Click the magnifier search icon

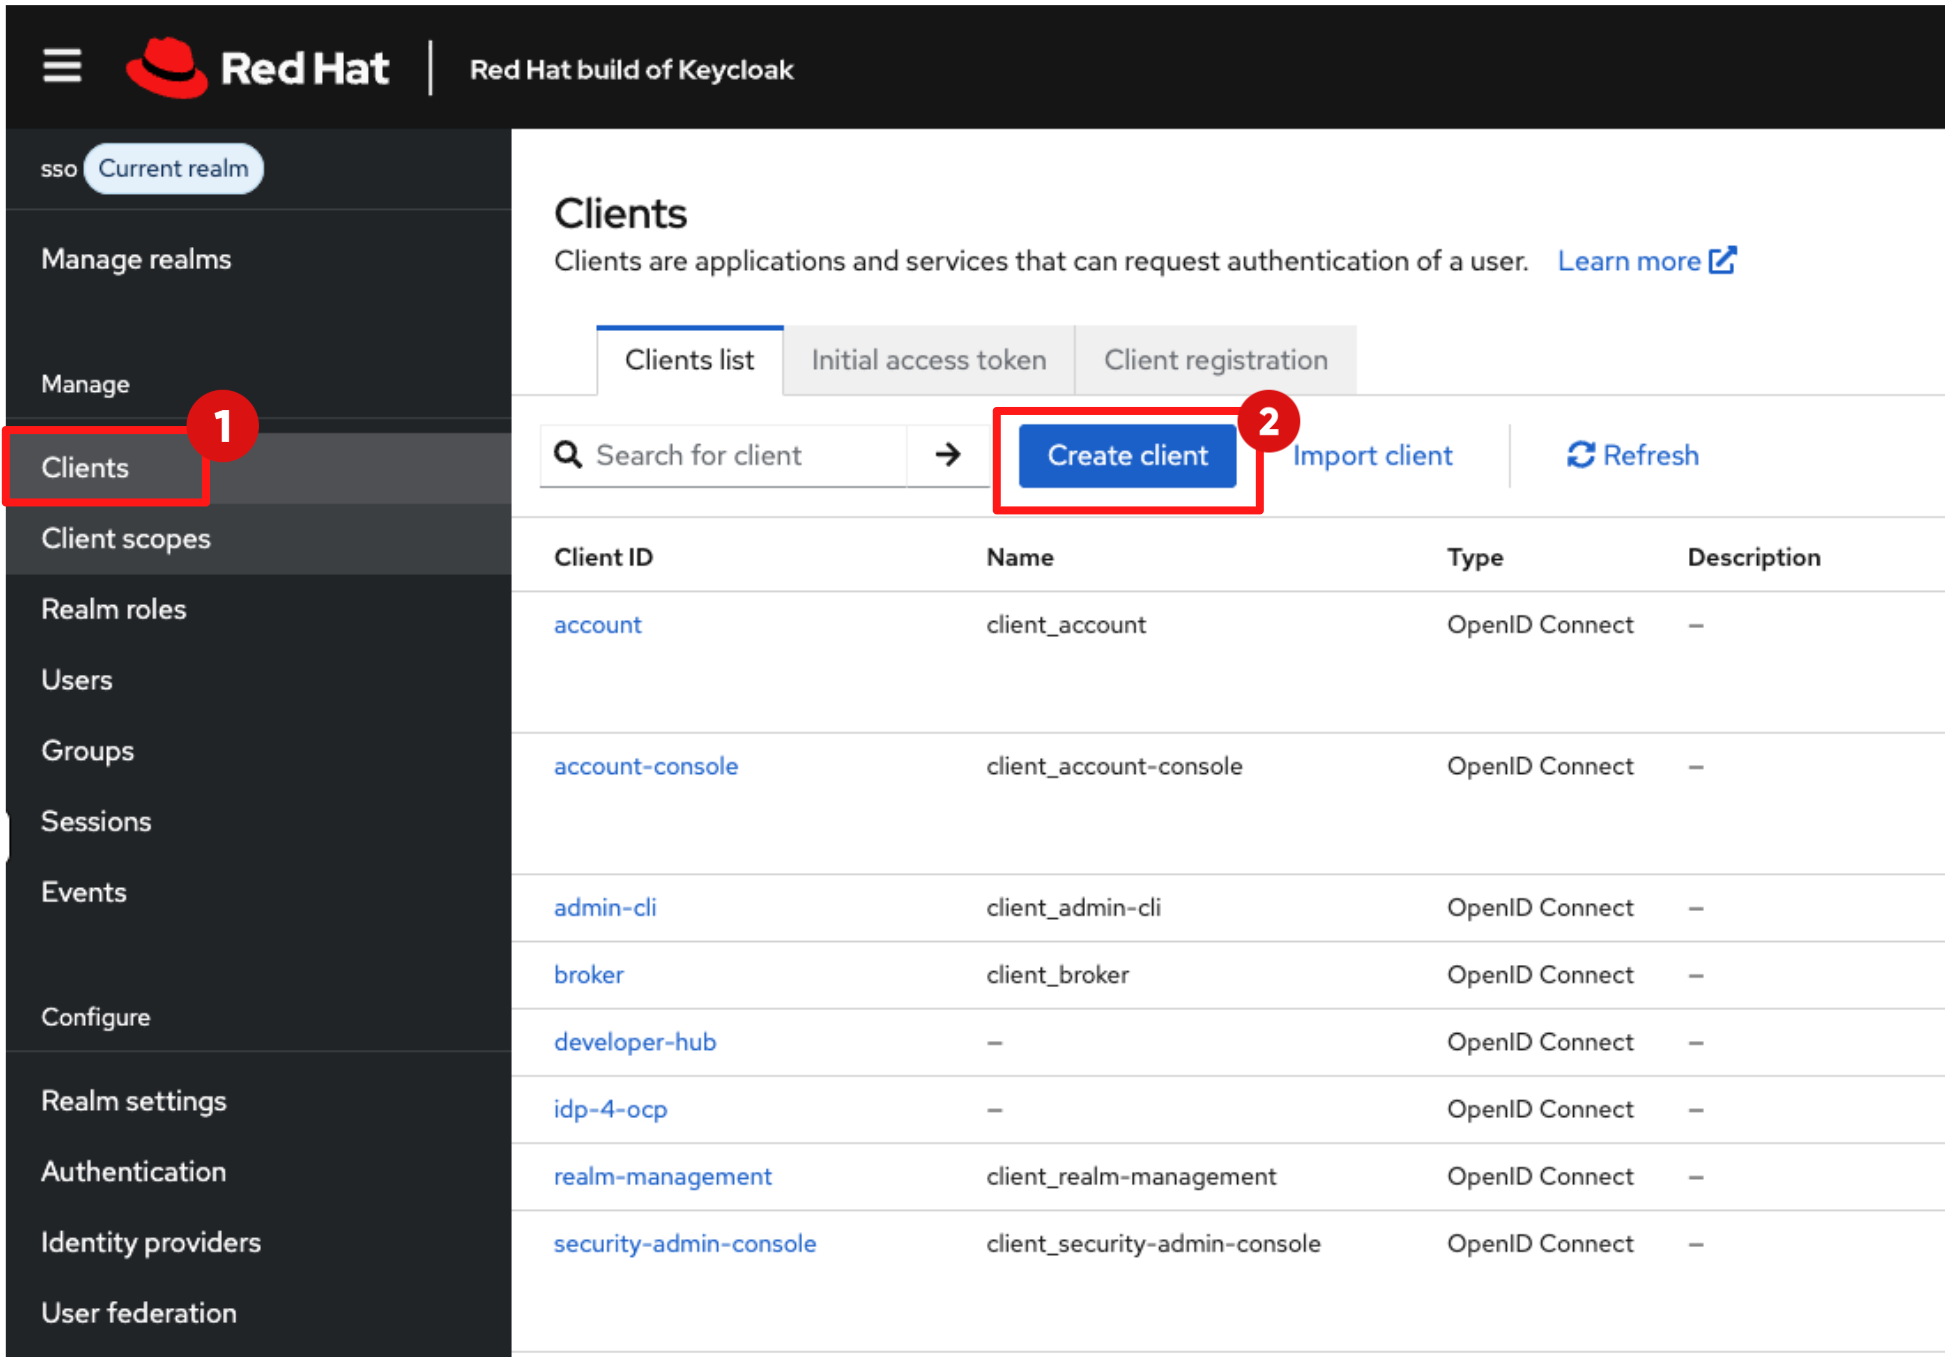click(568, 455)
